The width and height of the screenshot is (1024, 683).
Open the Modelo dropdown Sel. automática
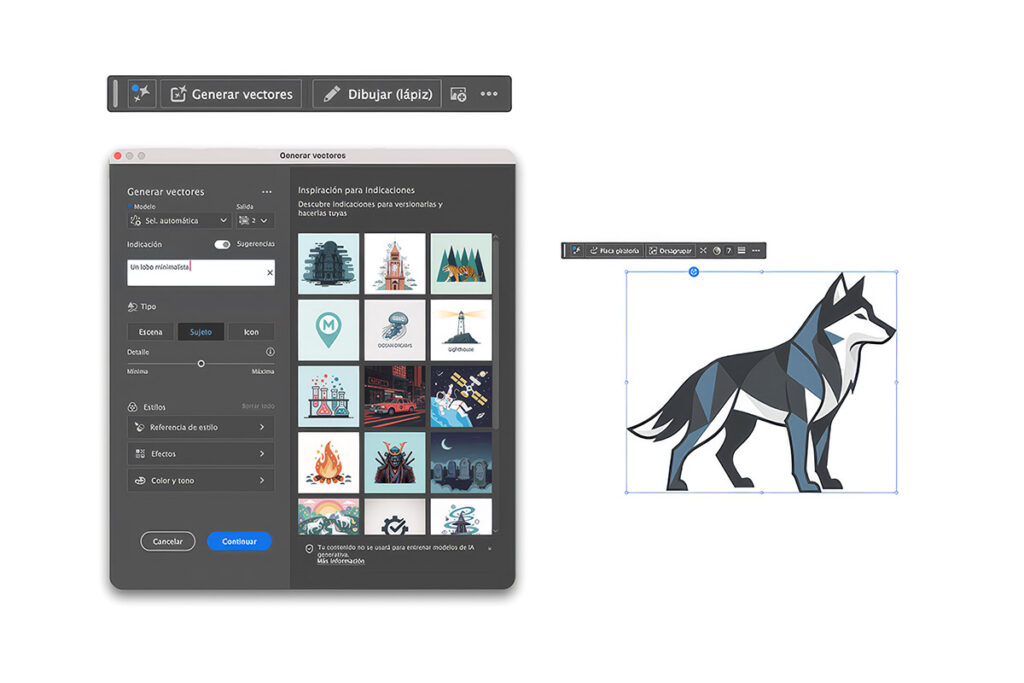179,221
